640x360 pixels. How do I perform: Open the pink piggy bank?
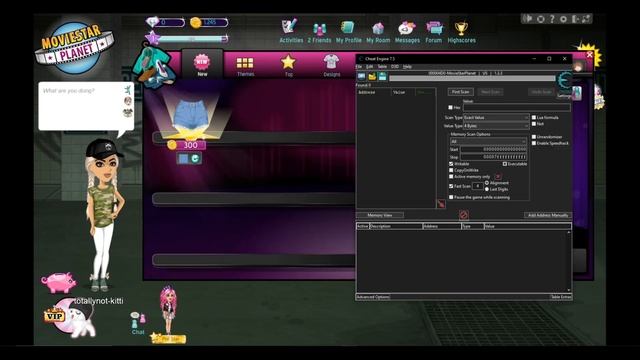58,282
